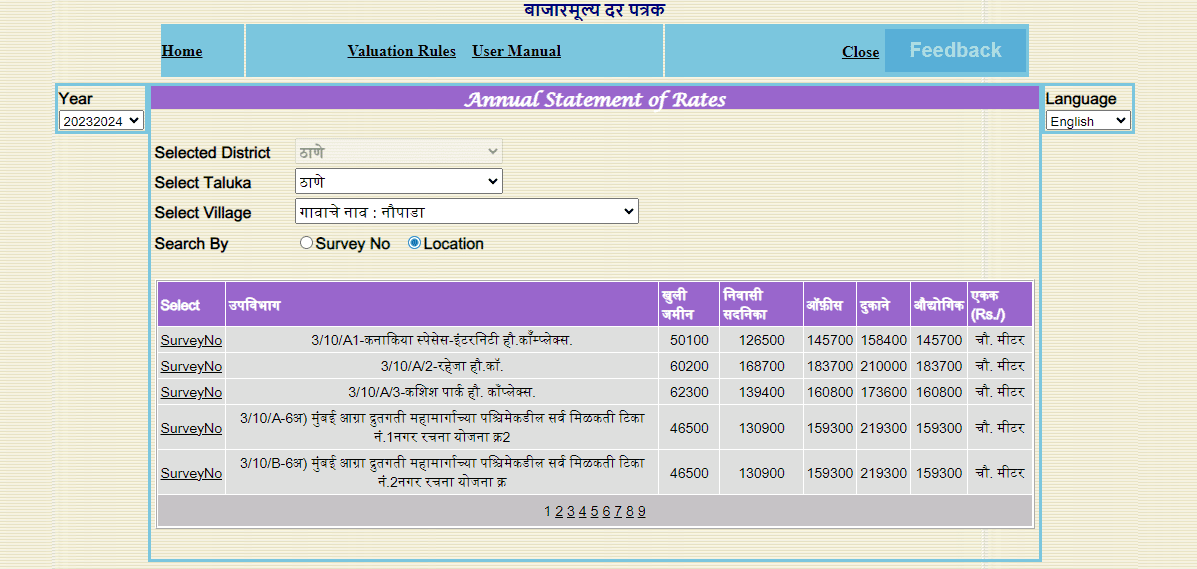Click SurveyNo link for 3/10/A/3 row
Image resolution: width=1197 pixels, height=569 pixels.
[191, 392]
